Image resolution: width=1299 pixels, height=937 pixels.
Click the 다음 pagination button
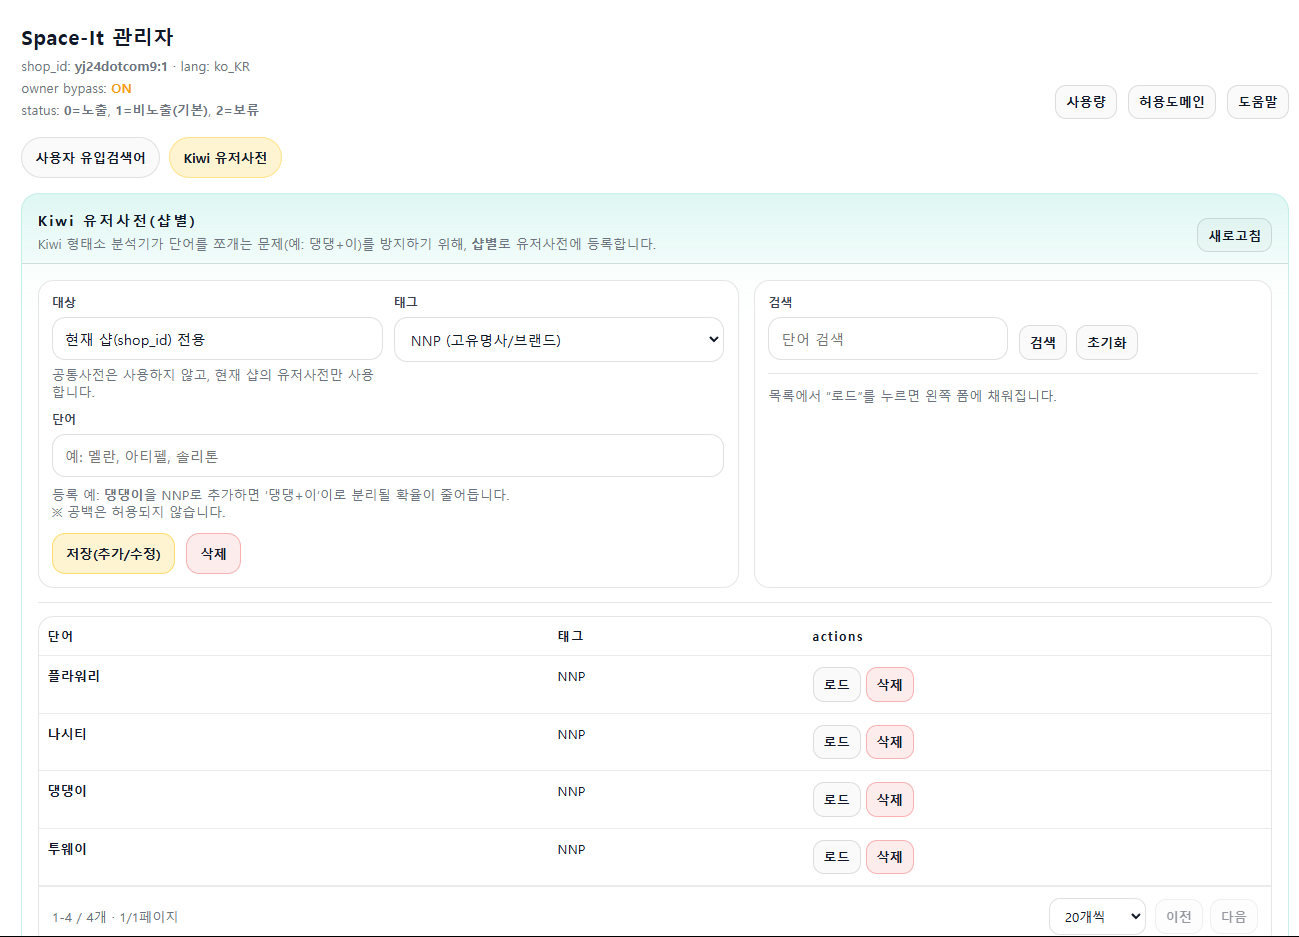pos(1233,917)
